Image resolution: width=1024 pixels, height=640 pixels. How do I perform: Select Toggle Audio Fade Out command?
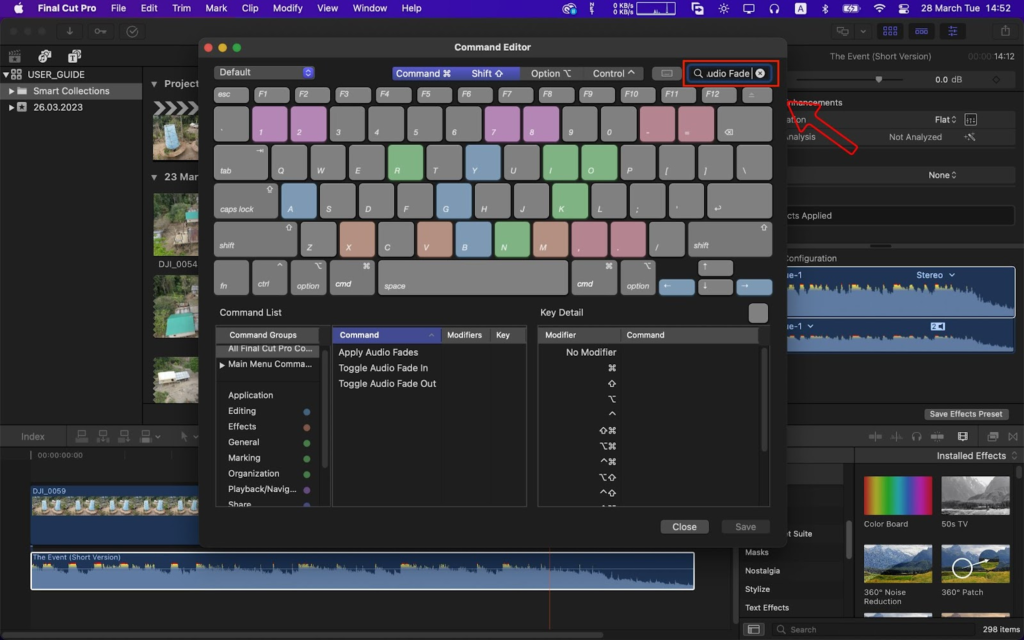[x=387, y=383]
